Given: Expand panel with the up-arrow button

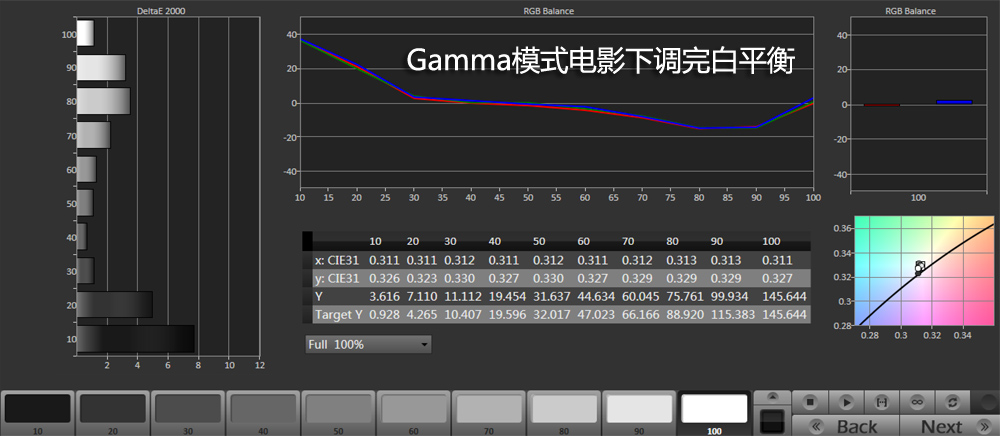Looking at the screenshot, I should coord(772,397).
